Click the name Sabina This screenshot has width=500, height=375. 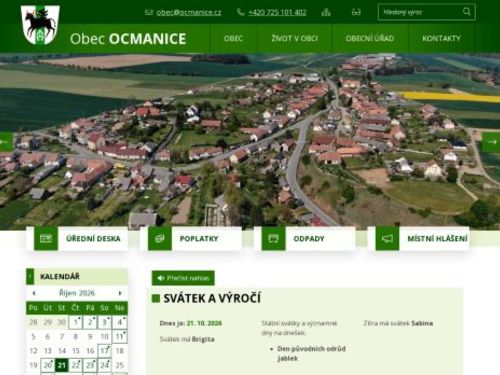[422, 323]
